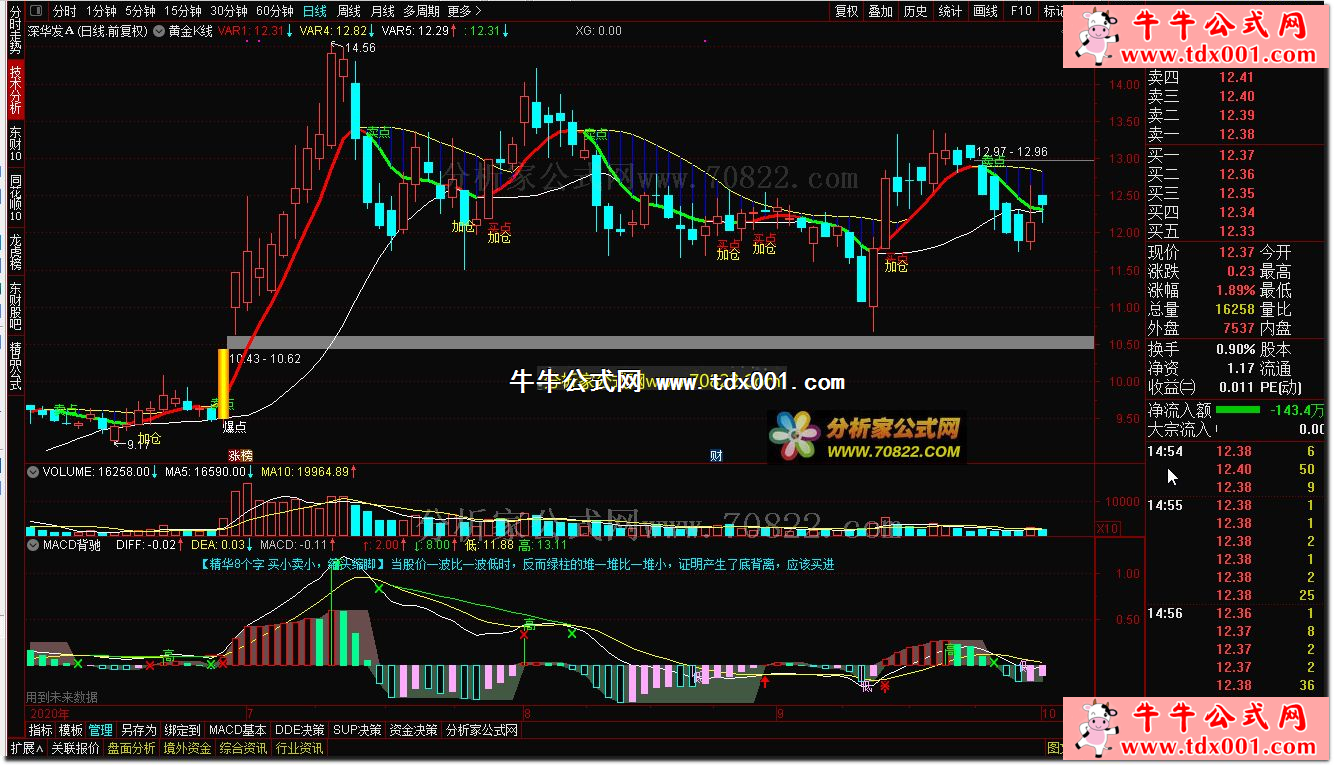Click the 涨幅 value 1.89%
1334x765 pixels.
tap(1235, 290)
